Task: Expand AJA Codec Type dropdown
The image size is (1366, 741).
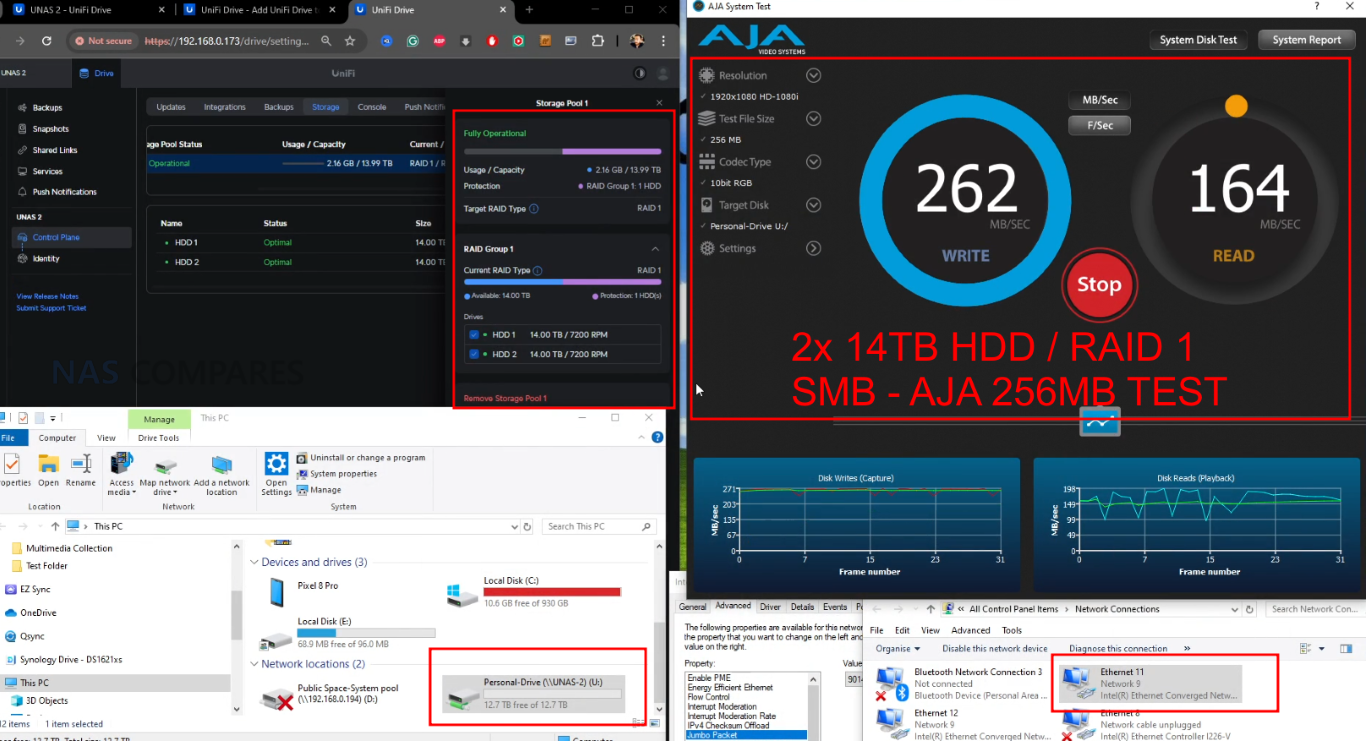Action: pyautogui.click(x=813, y=162)
